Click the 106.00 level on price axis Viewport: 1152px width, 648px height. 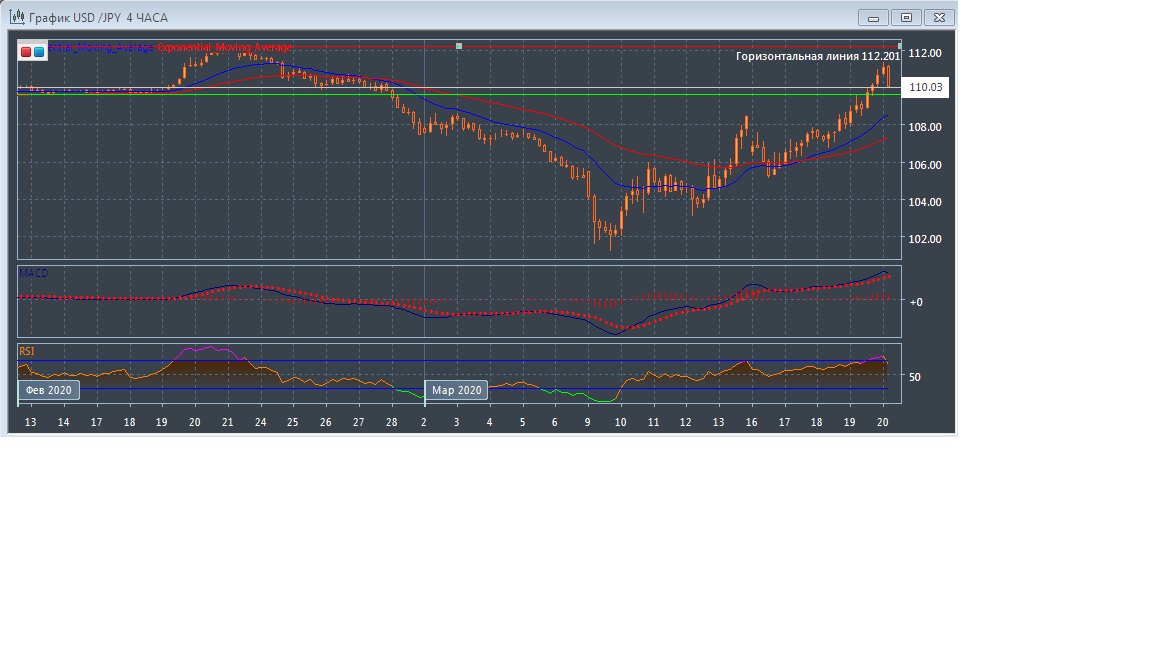(925, 165)
